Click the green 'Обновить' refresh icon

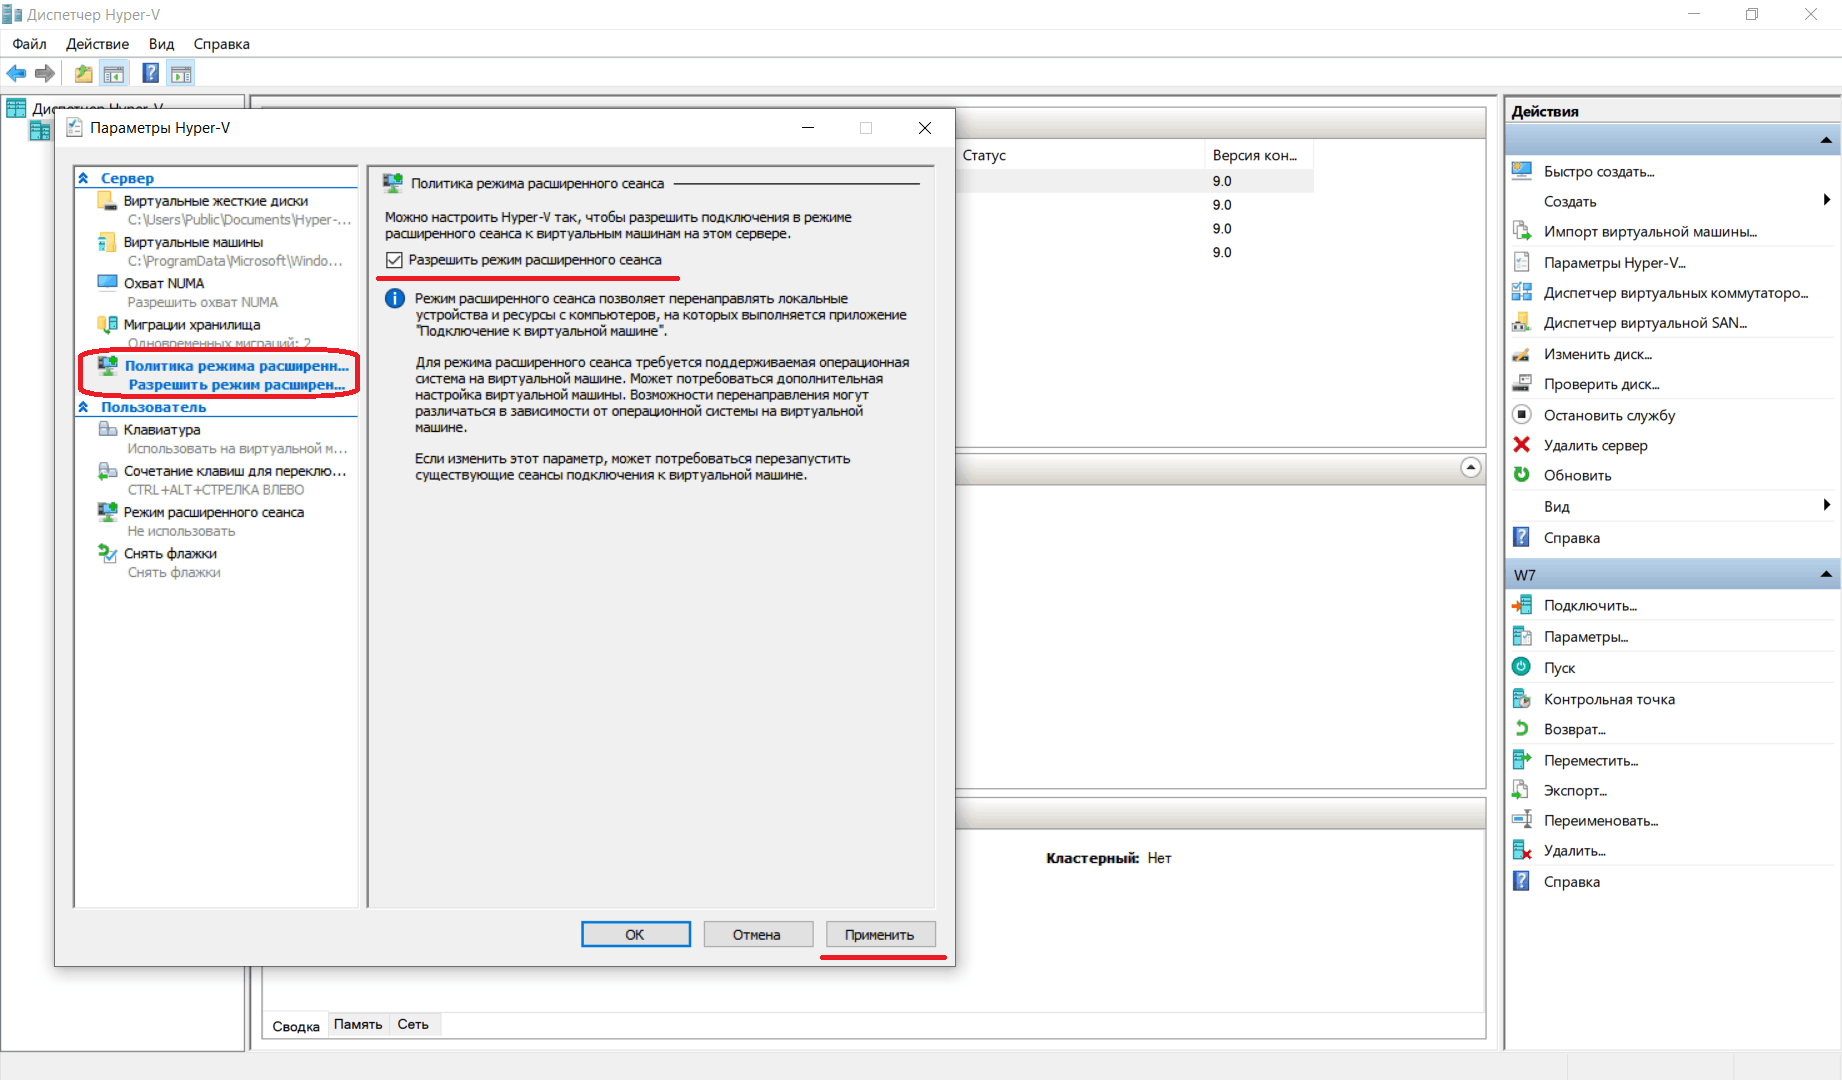[x=1522, y=474]
